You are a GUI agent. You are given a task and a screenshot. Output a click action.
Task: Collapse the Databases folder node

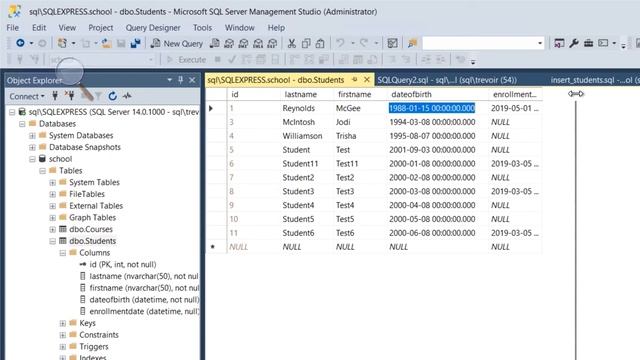tap(22, 124)
